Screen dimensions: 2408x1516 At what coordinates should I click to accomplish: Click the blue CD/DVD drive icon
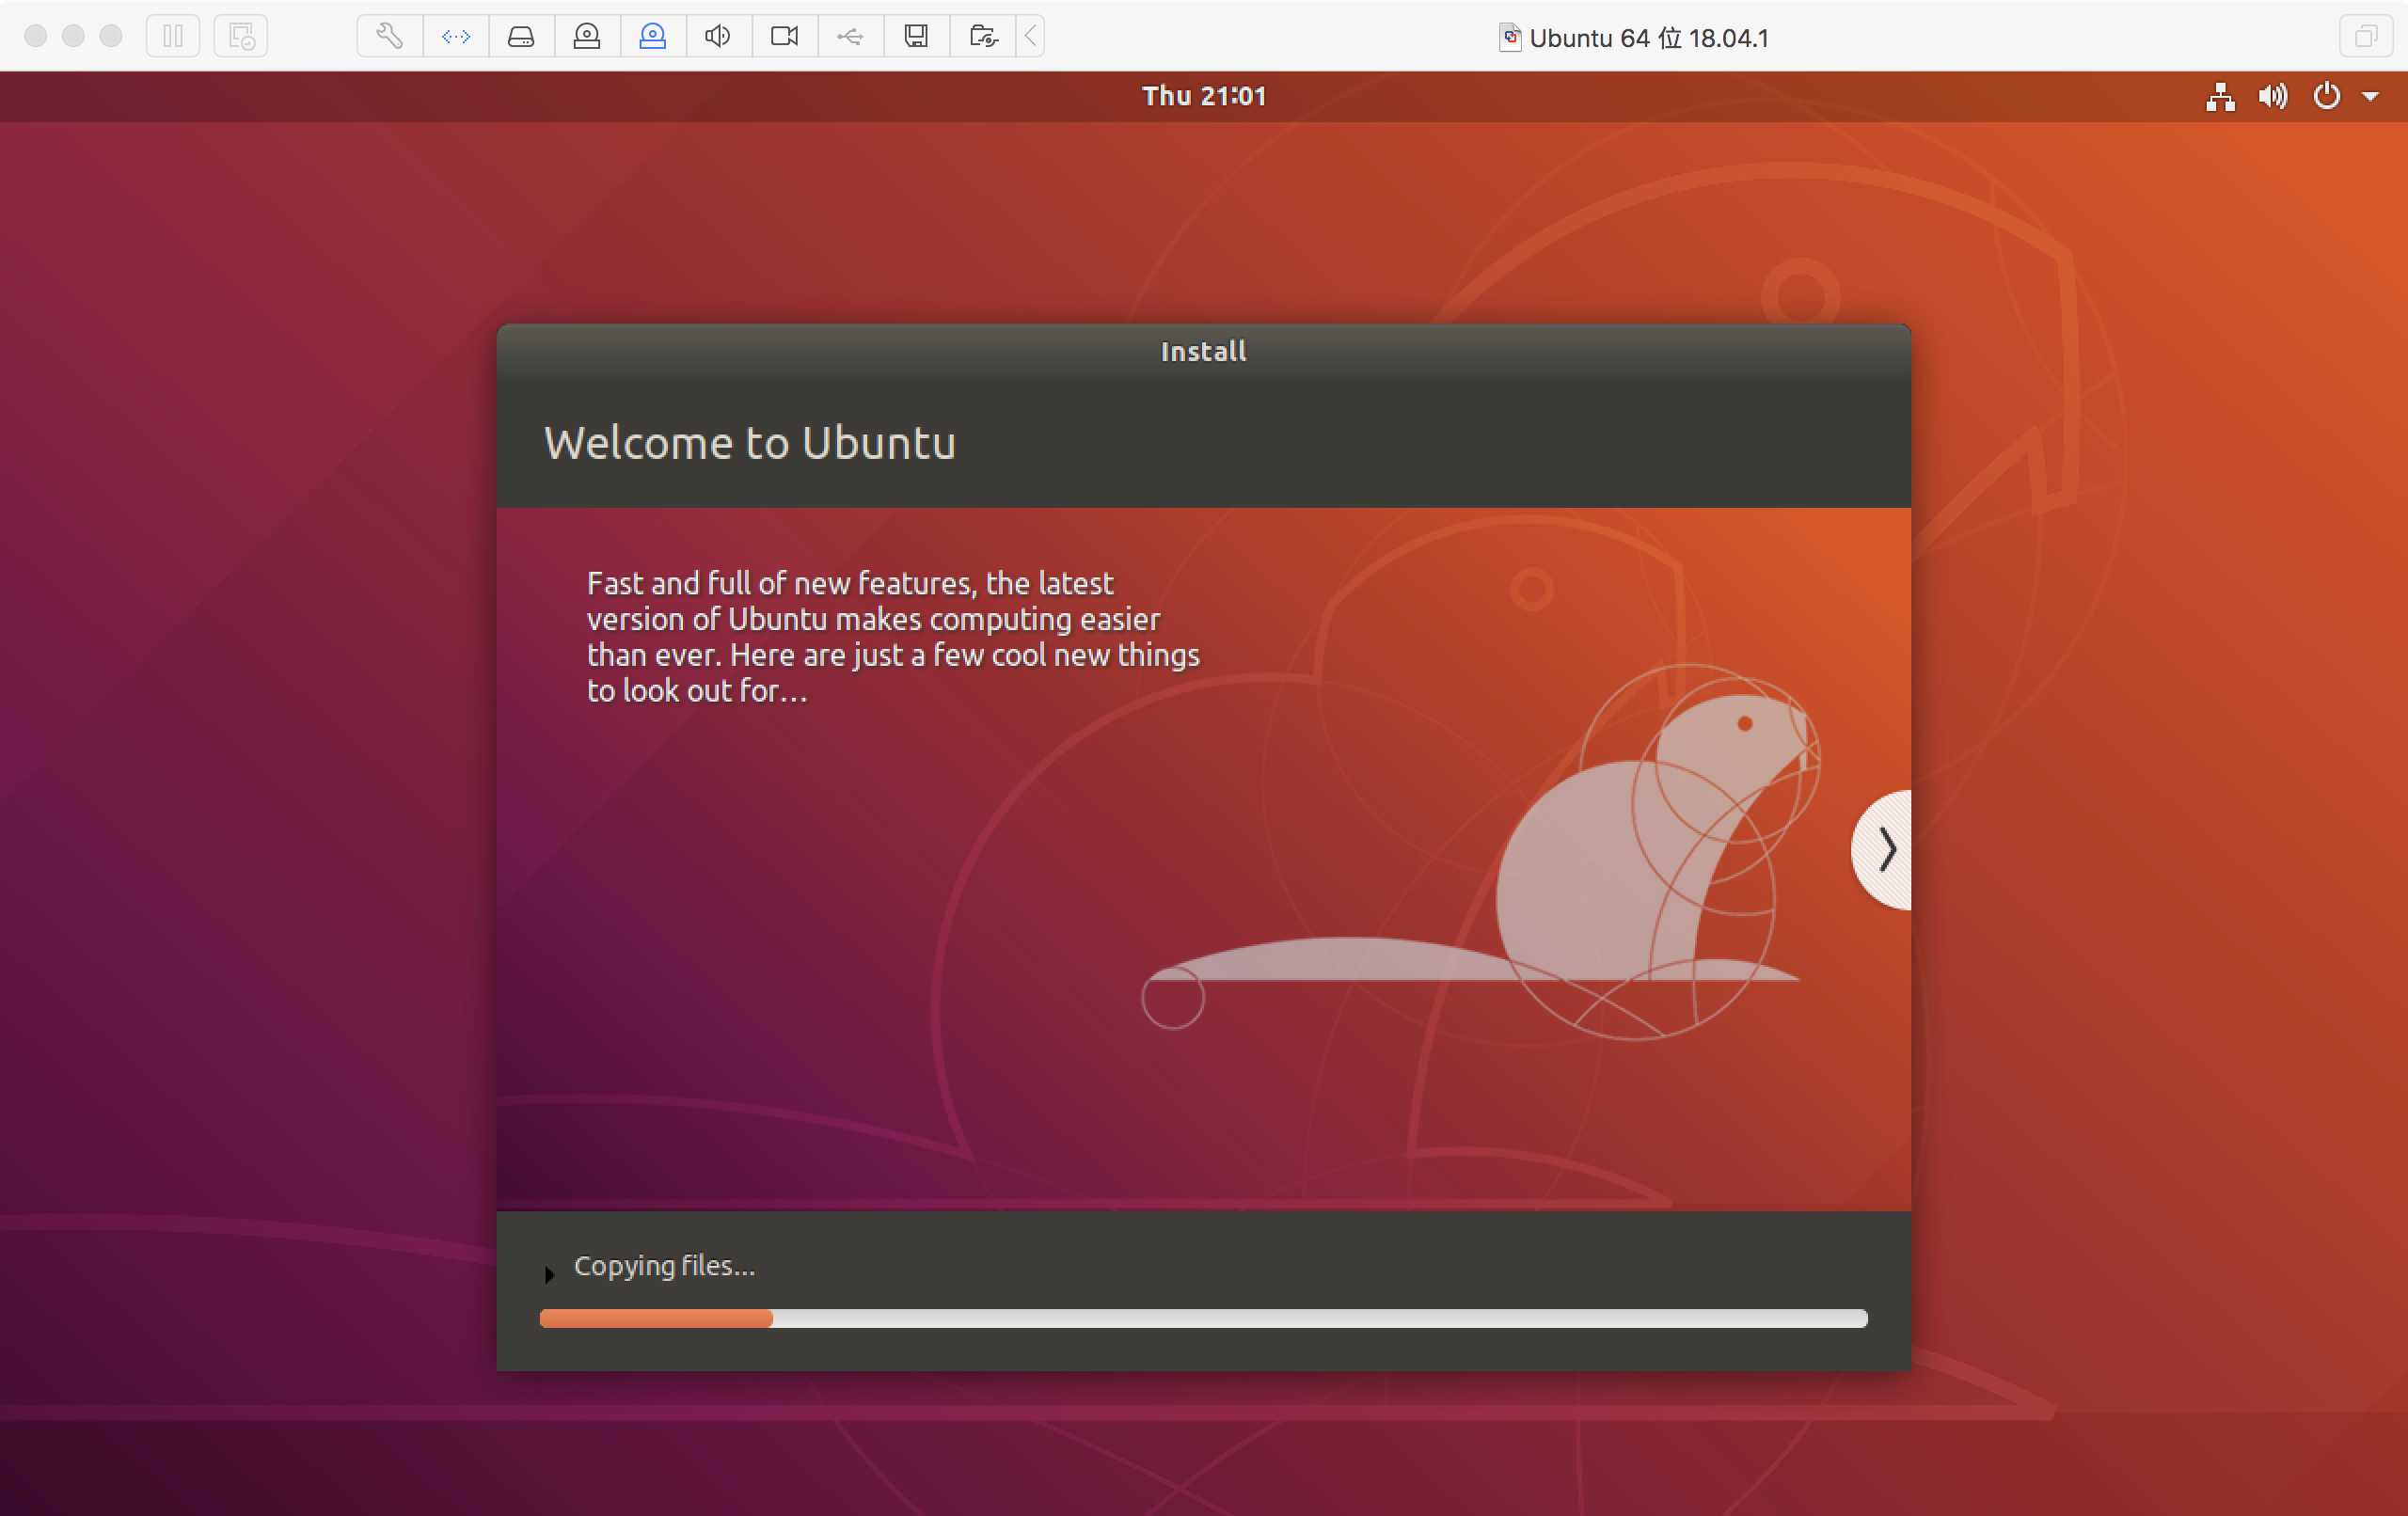(x=653, y=36)
